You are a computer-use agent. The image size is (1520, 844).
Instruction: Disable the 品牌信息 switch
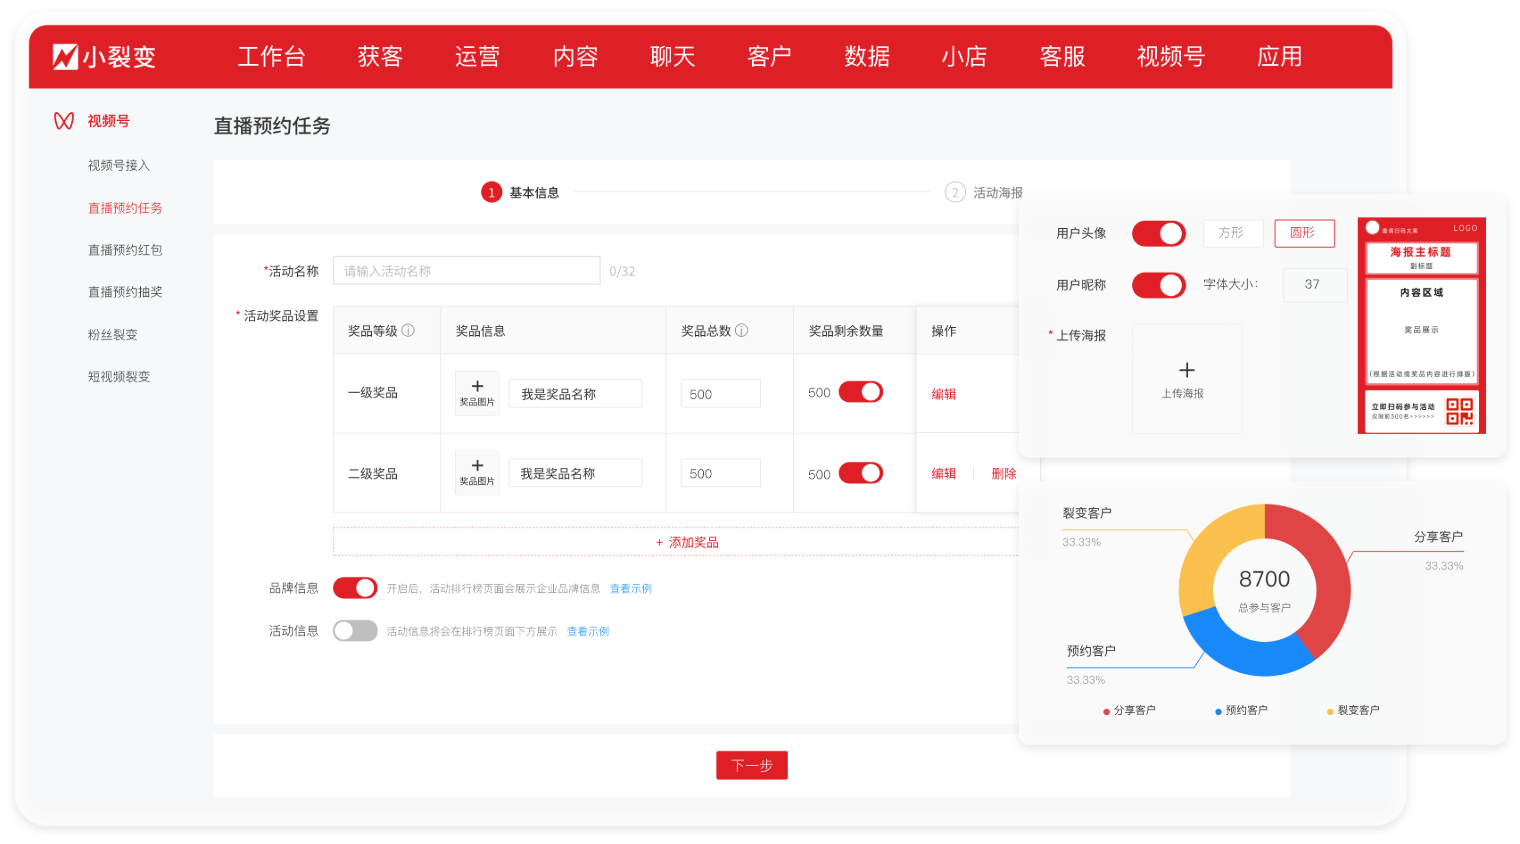pos(355,588)
